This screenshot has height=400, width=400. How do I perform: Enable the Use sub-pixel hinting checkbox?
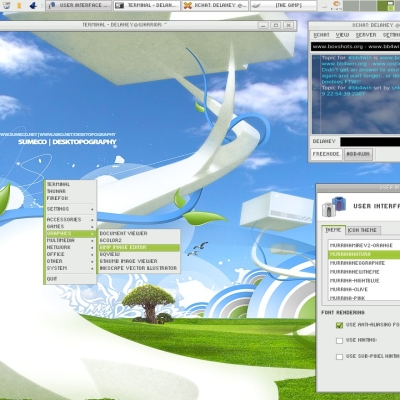339,357
